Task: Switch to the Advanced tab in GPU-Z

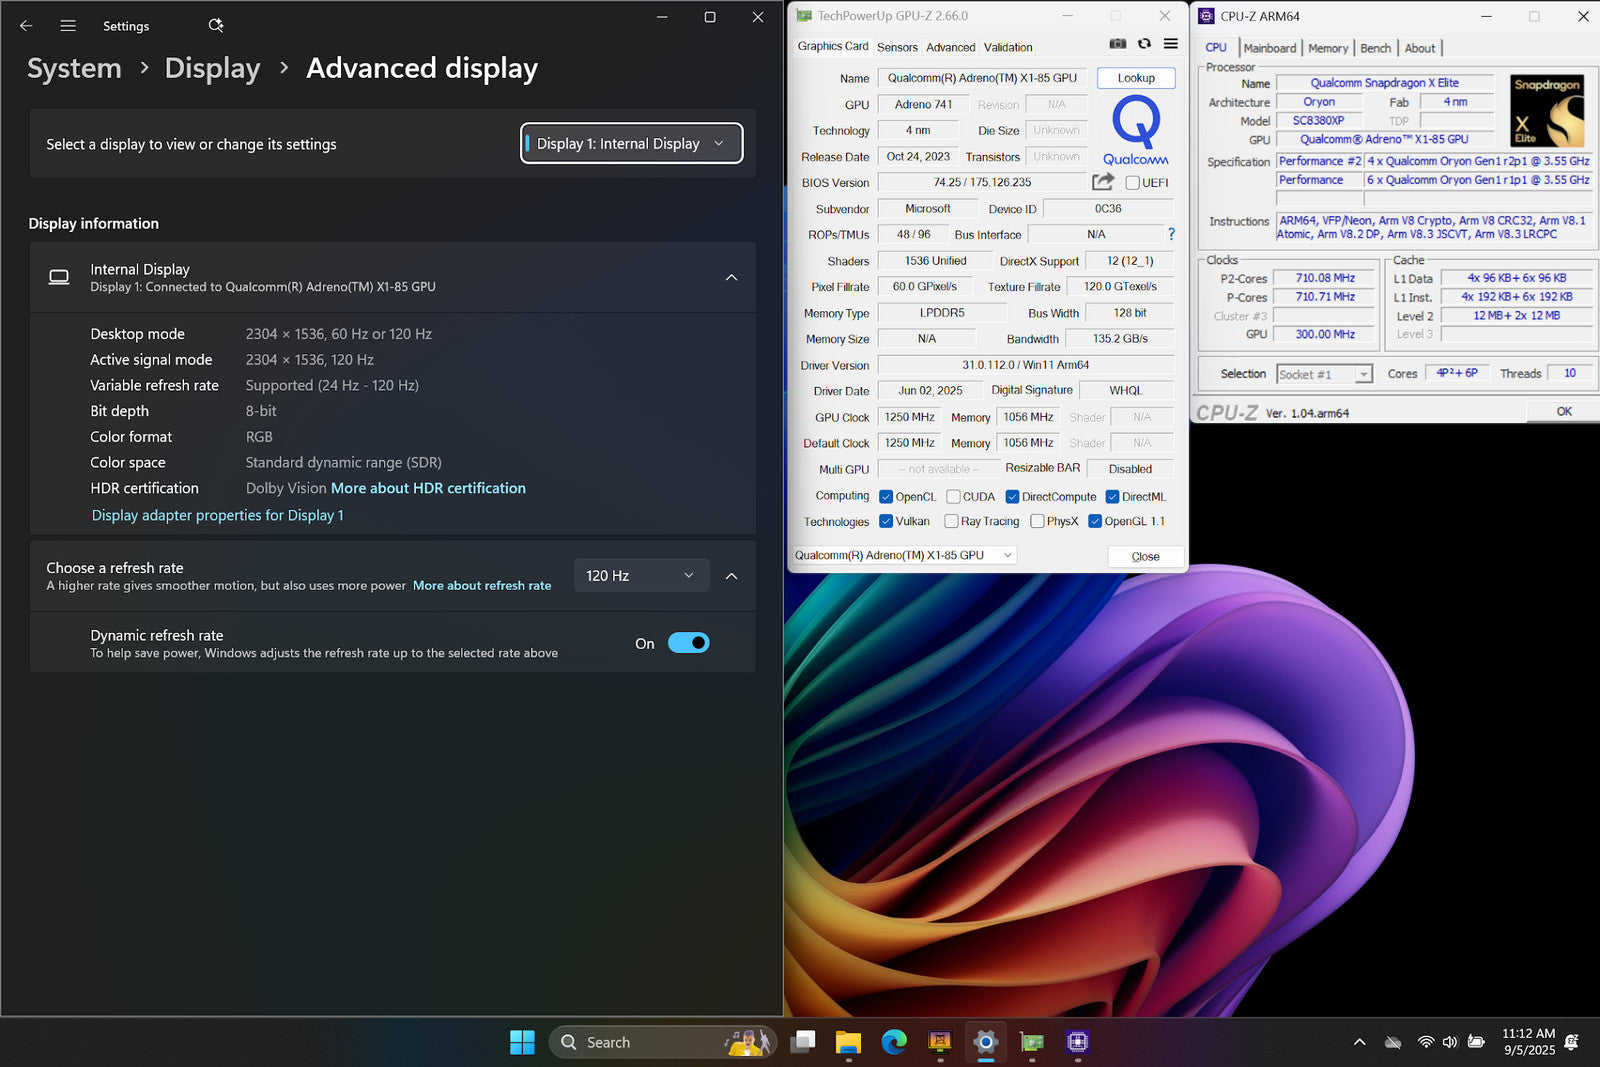Action: tap(950, 47)
